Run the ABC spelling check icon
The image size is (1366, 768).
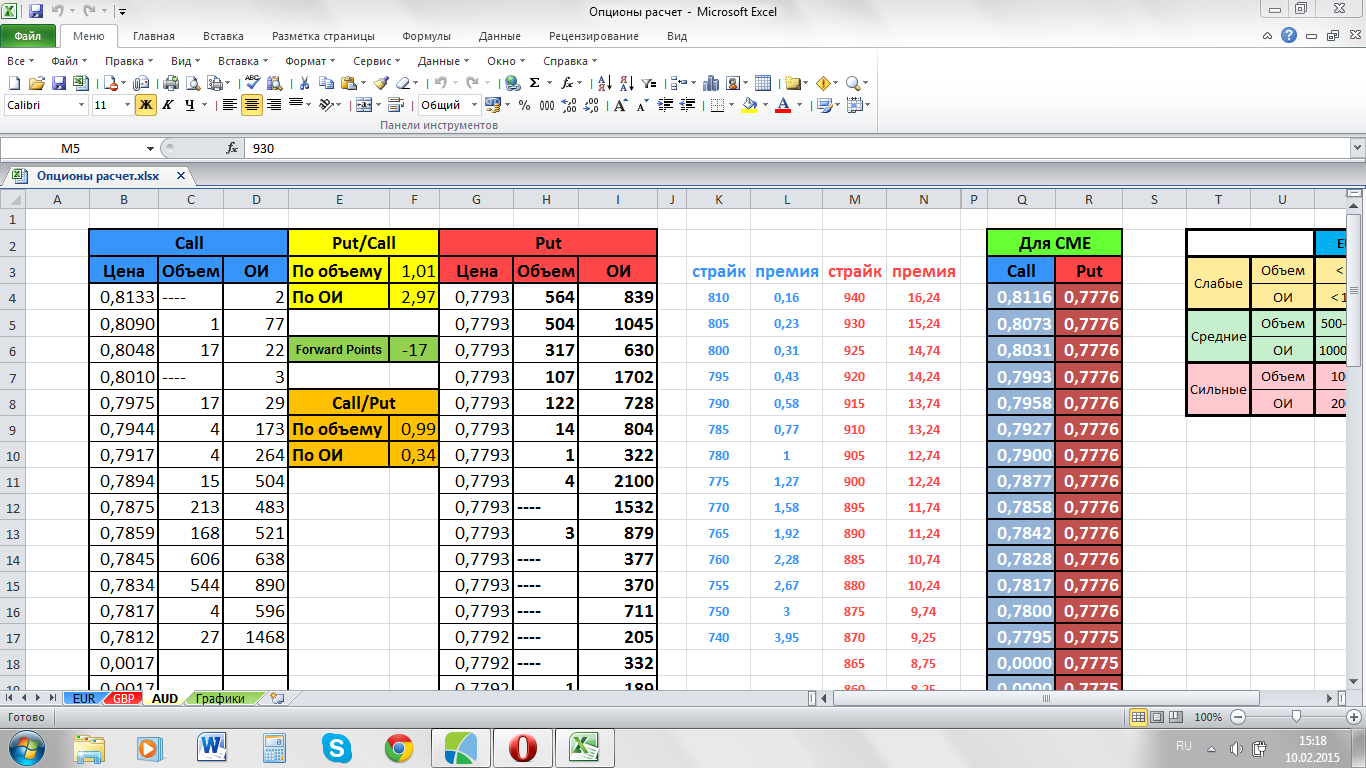[252, 83]
